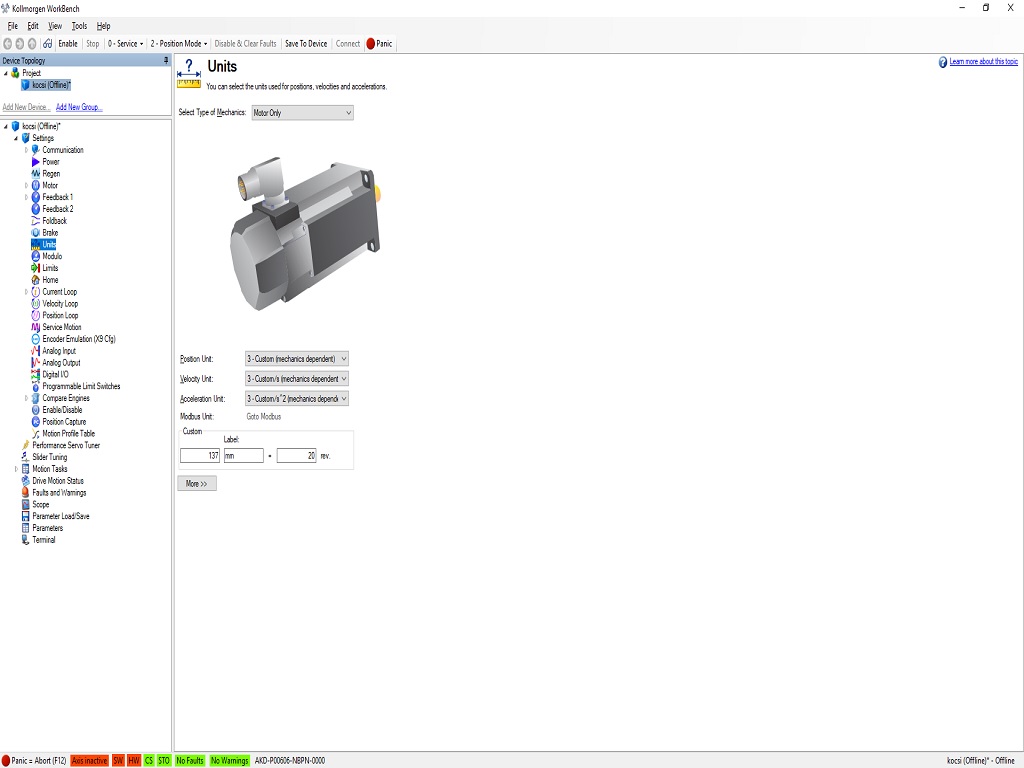Click the Brake icon
The image size is (1024, 768).
(x=36, y=232)
